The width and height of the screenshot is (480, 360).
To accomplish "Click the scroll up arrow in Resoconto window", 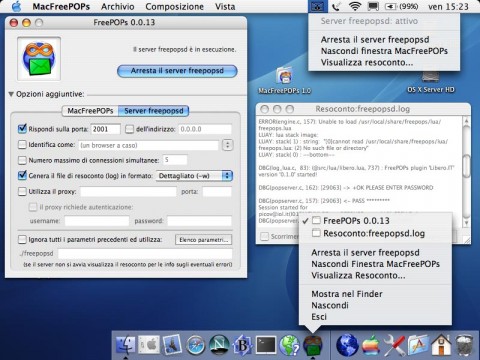I will click(466, 121).
